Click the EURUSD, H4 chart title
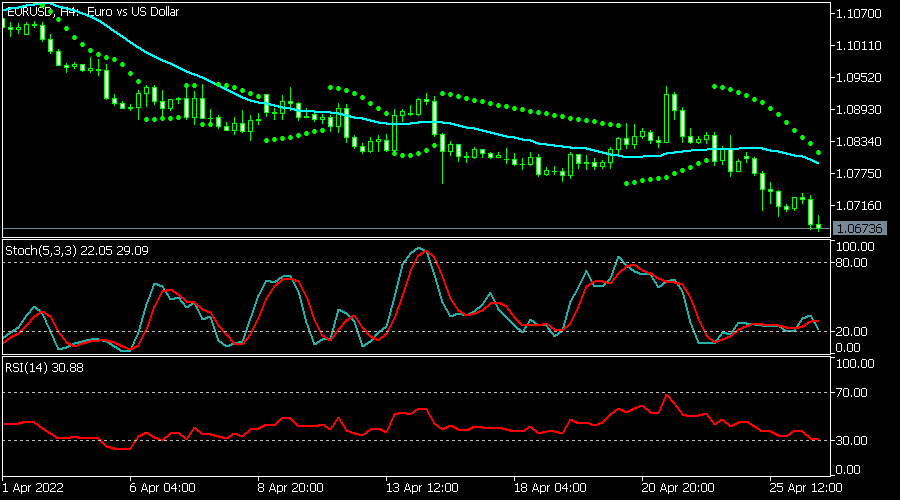 [92, 11]
